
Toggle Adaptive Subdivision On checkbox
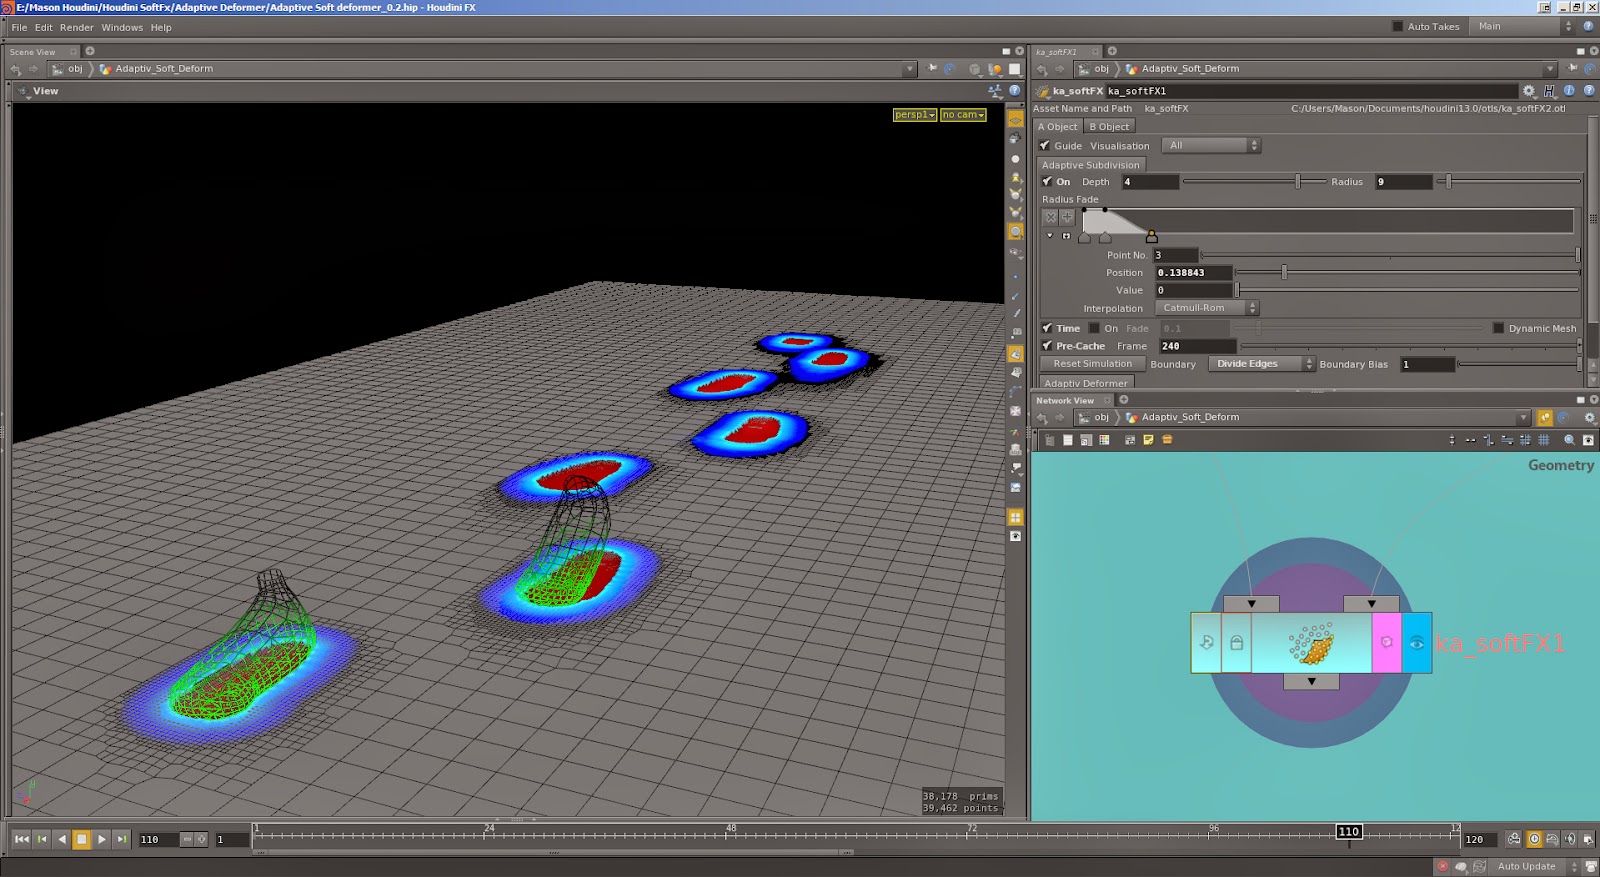click(1047, 182)
